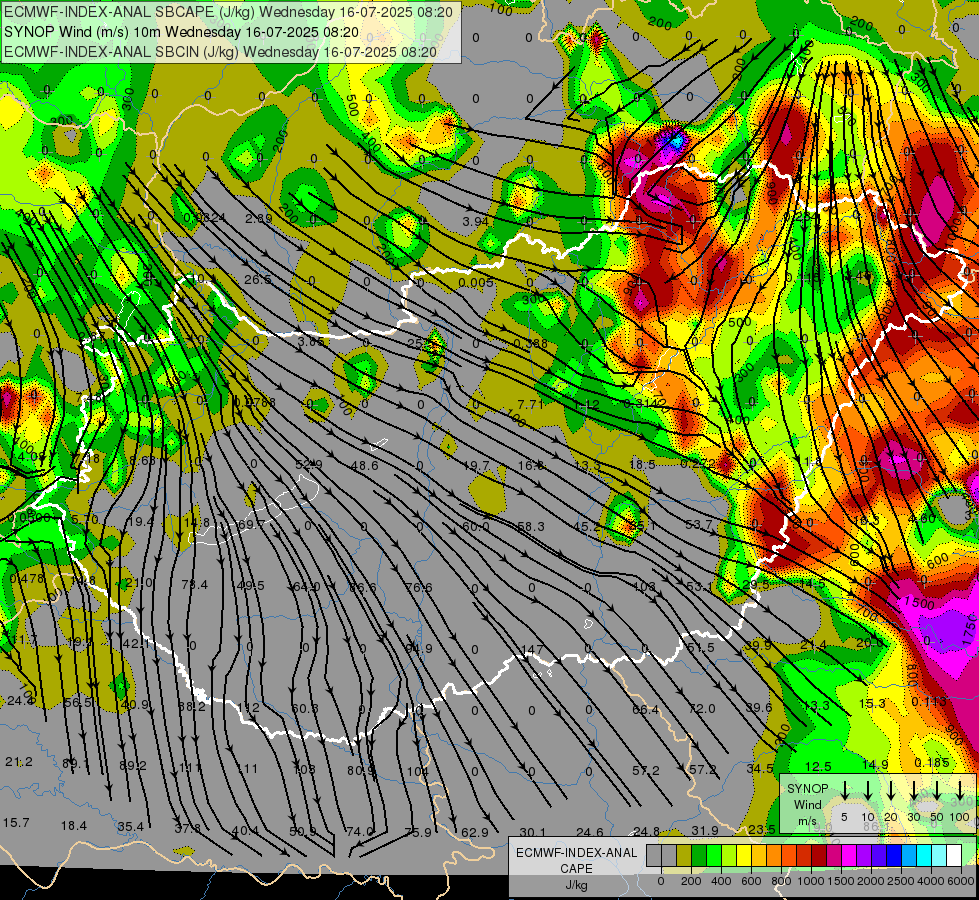Screen dimensions: 979x900
Task: Click the 2500 tick label under color bar
Action: coord(901,881)
